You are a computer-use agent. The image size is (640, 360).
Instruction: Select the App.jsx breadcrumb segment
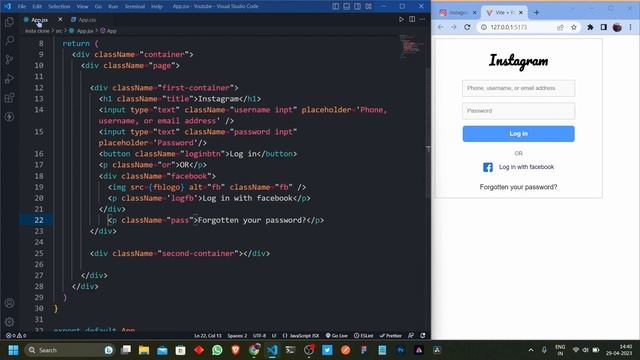coord(82,31)
